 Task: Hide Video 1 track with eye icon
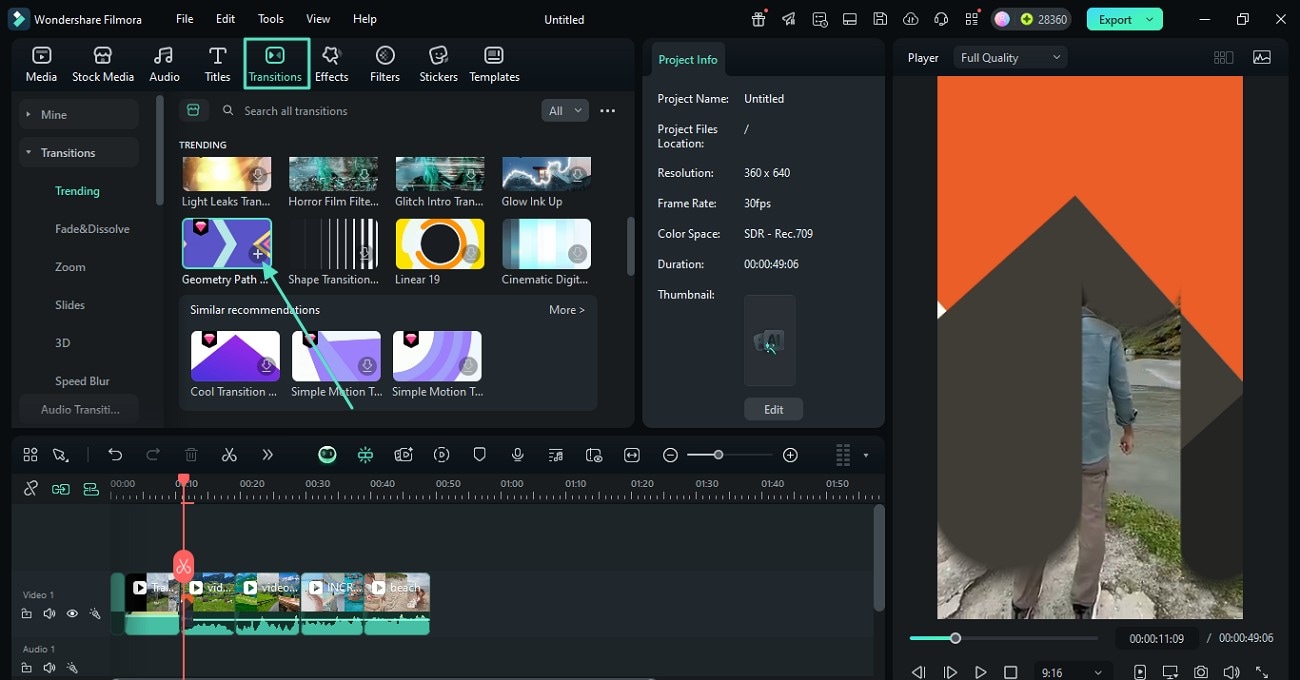[72, 614]
